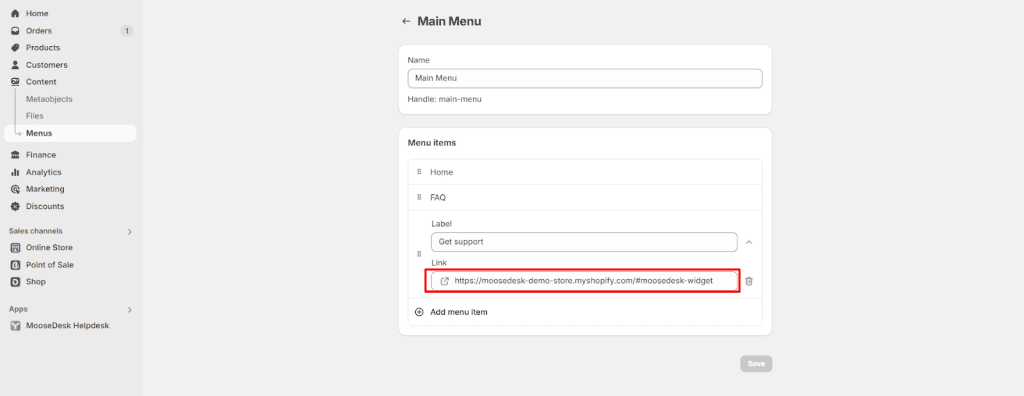Select Menus under Content

click(71, 133)
